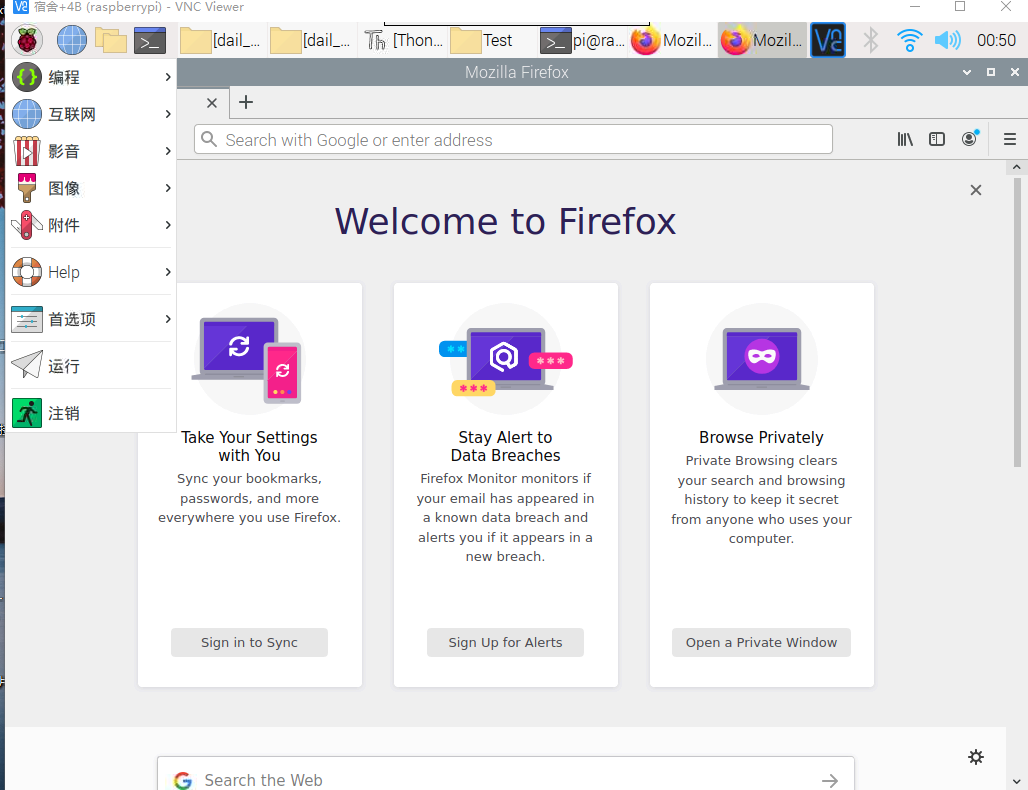Image resolution: width=1028 pixels, height=790 pixels.
Task: Show the clock reading 00:50
Action: [996, 40]
